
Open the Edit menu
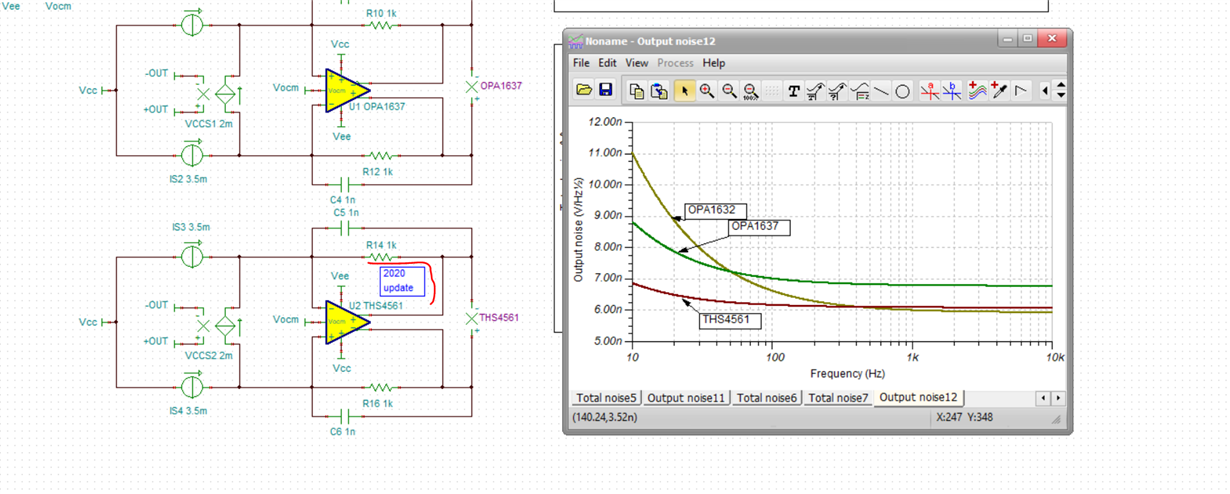pos(608,62)
